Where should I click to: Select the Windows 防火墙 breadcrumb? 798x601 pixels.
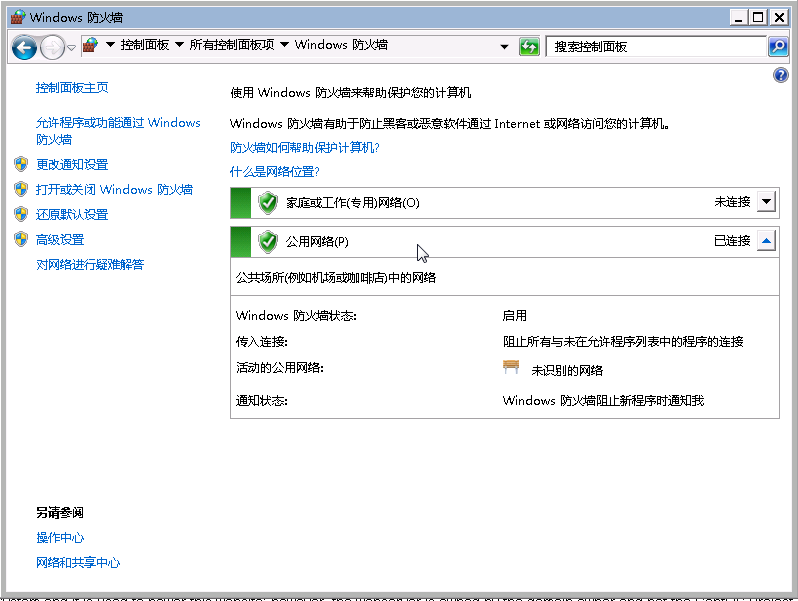click(341, 45)
